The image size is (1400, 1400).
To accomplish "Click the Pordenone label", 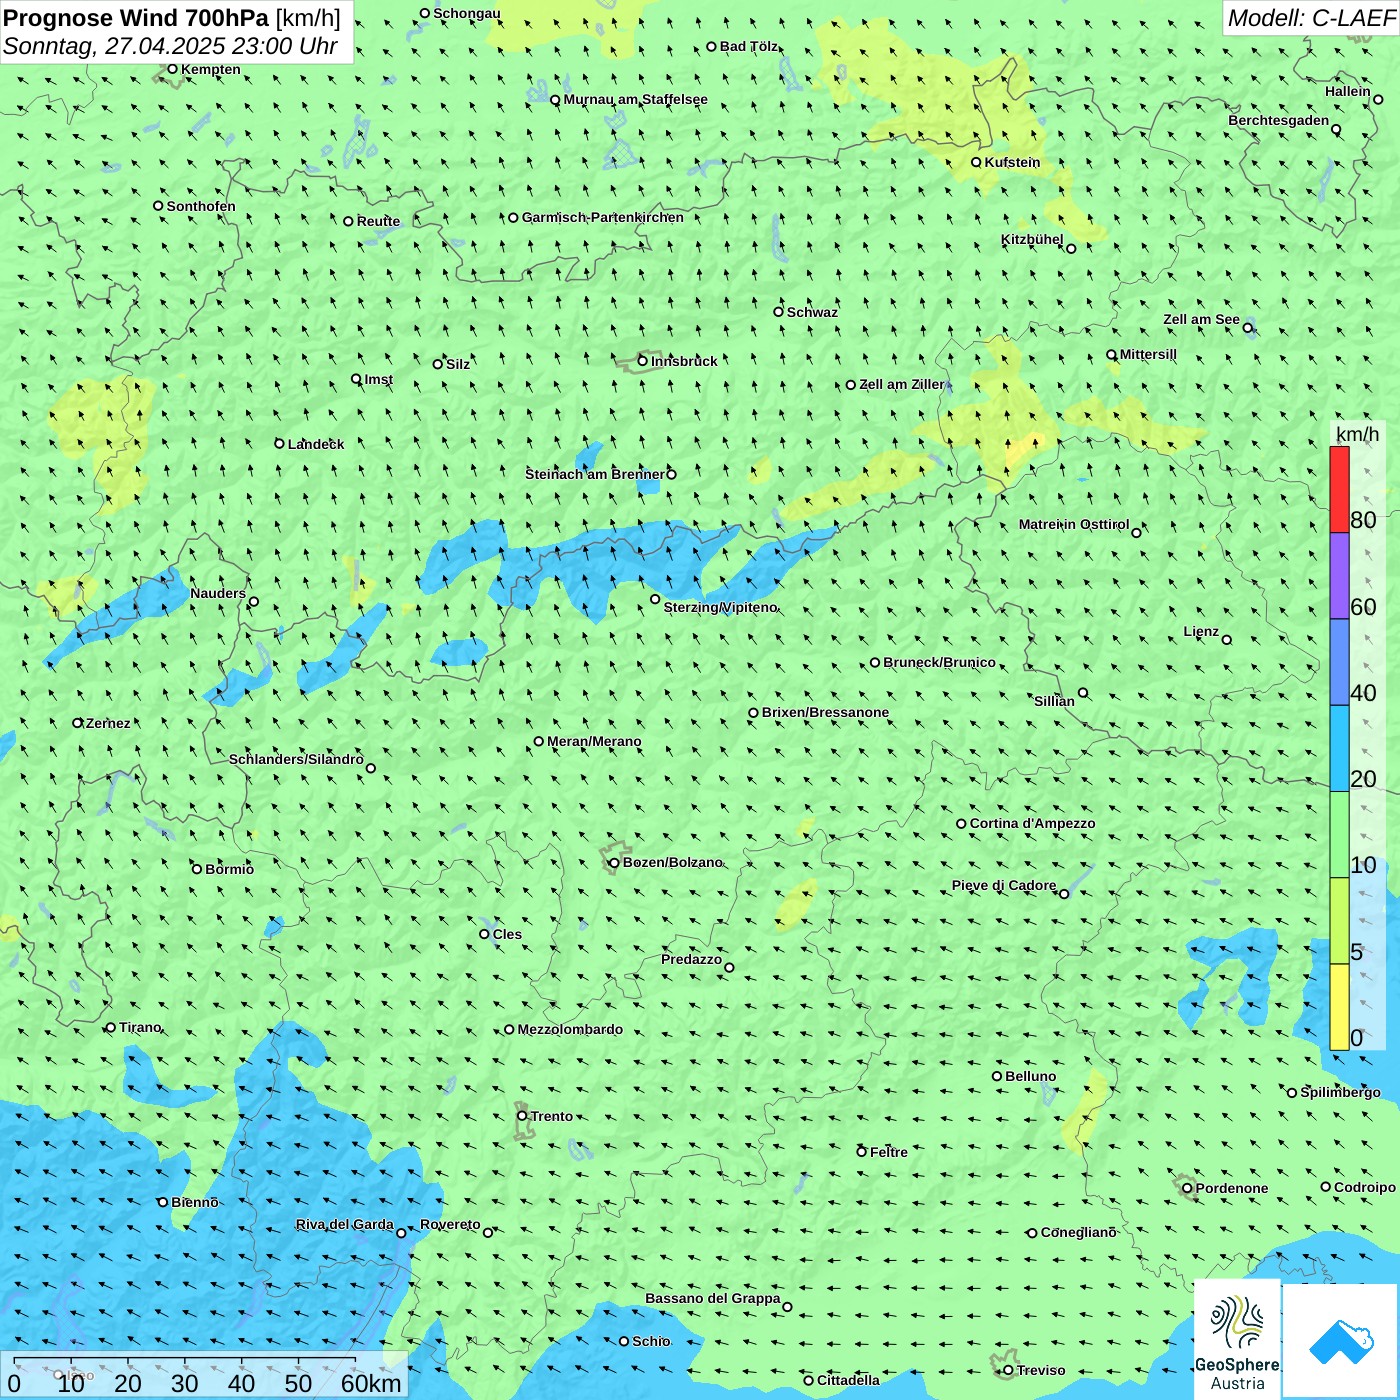I will [x=1231, y=1188].
